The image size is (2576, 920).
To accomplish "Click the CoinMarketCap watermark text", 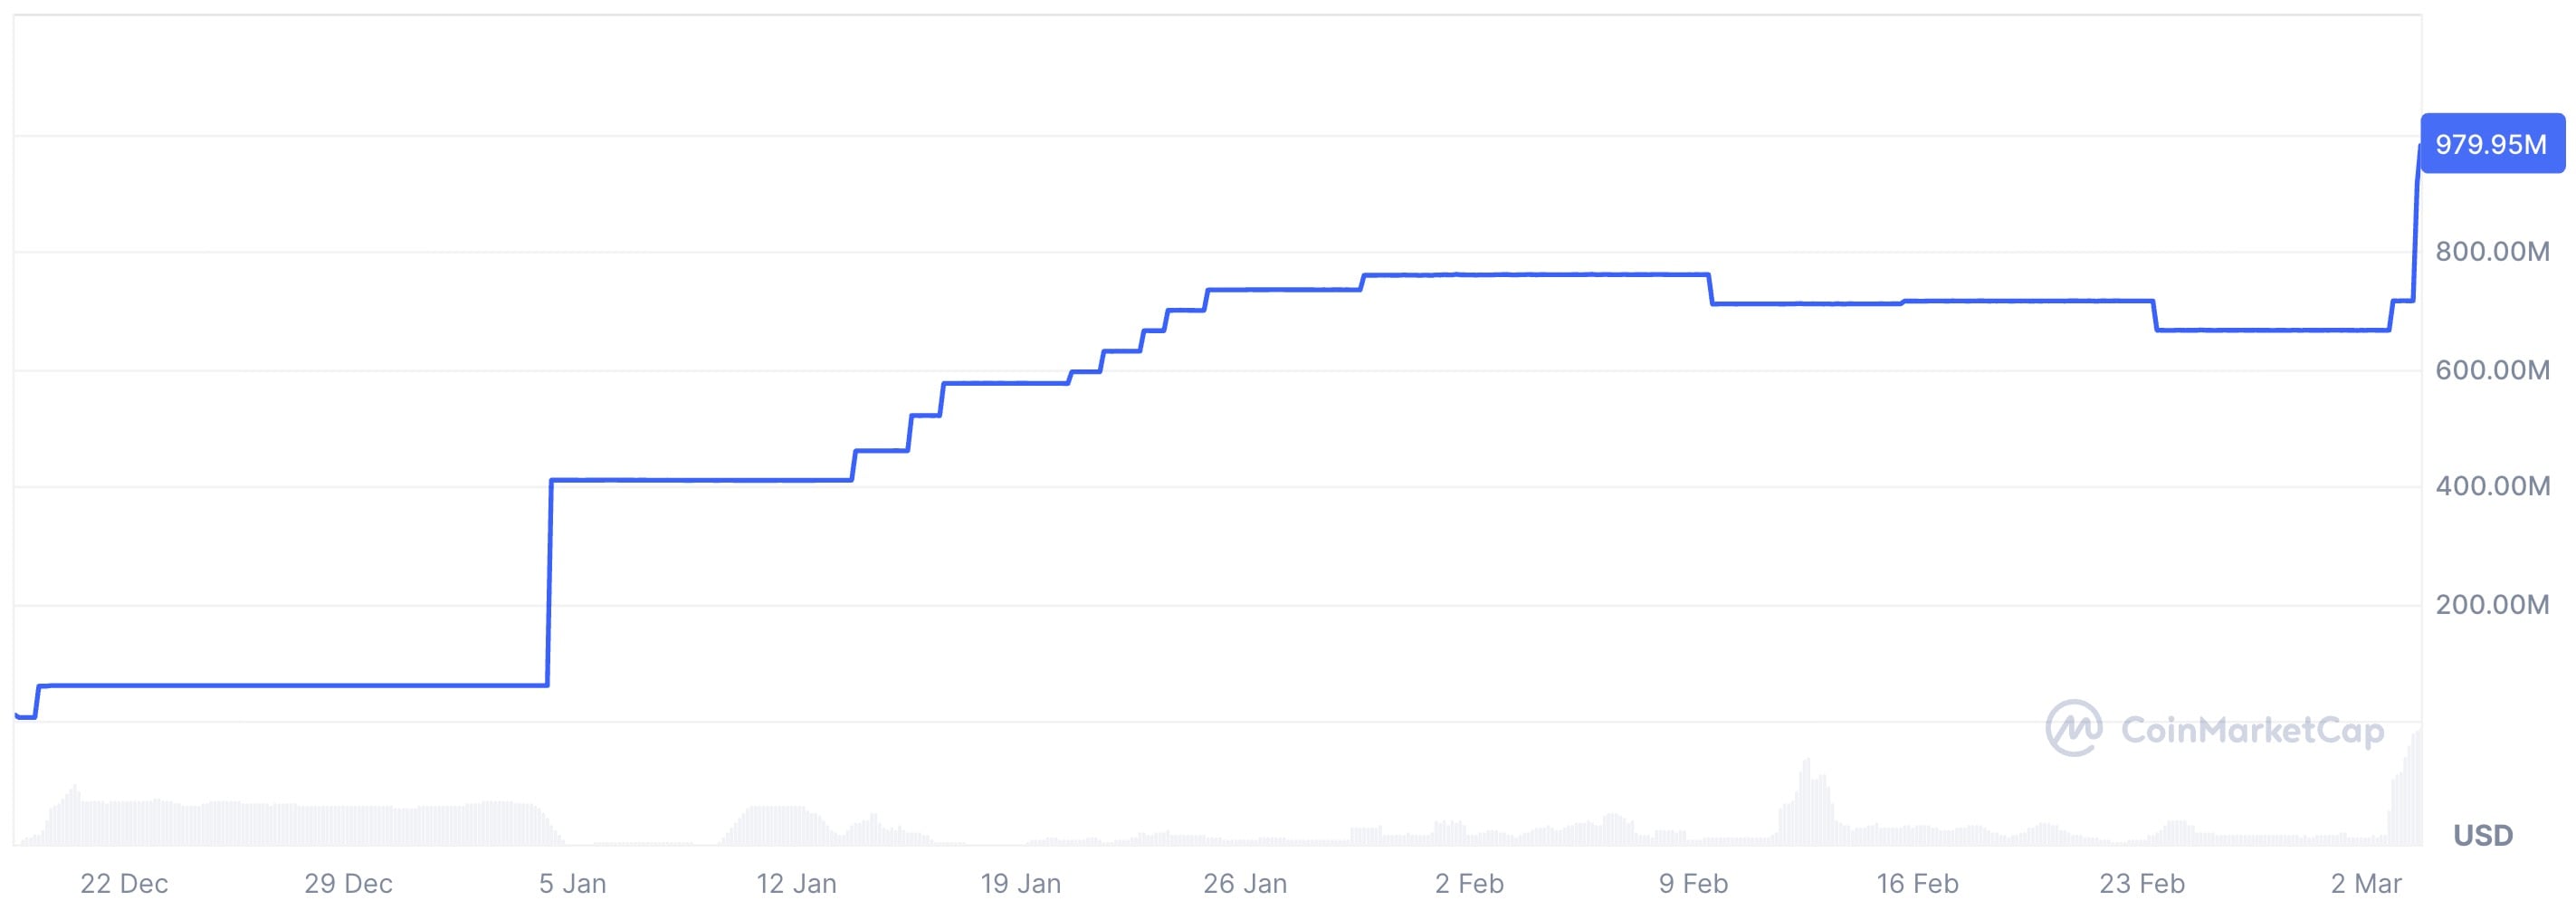I will [x=2252, y=730].
